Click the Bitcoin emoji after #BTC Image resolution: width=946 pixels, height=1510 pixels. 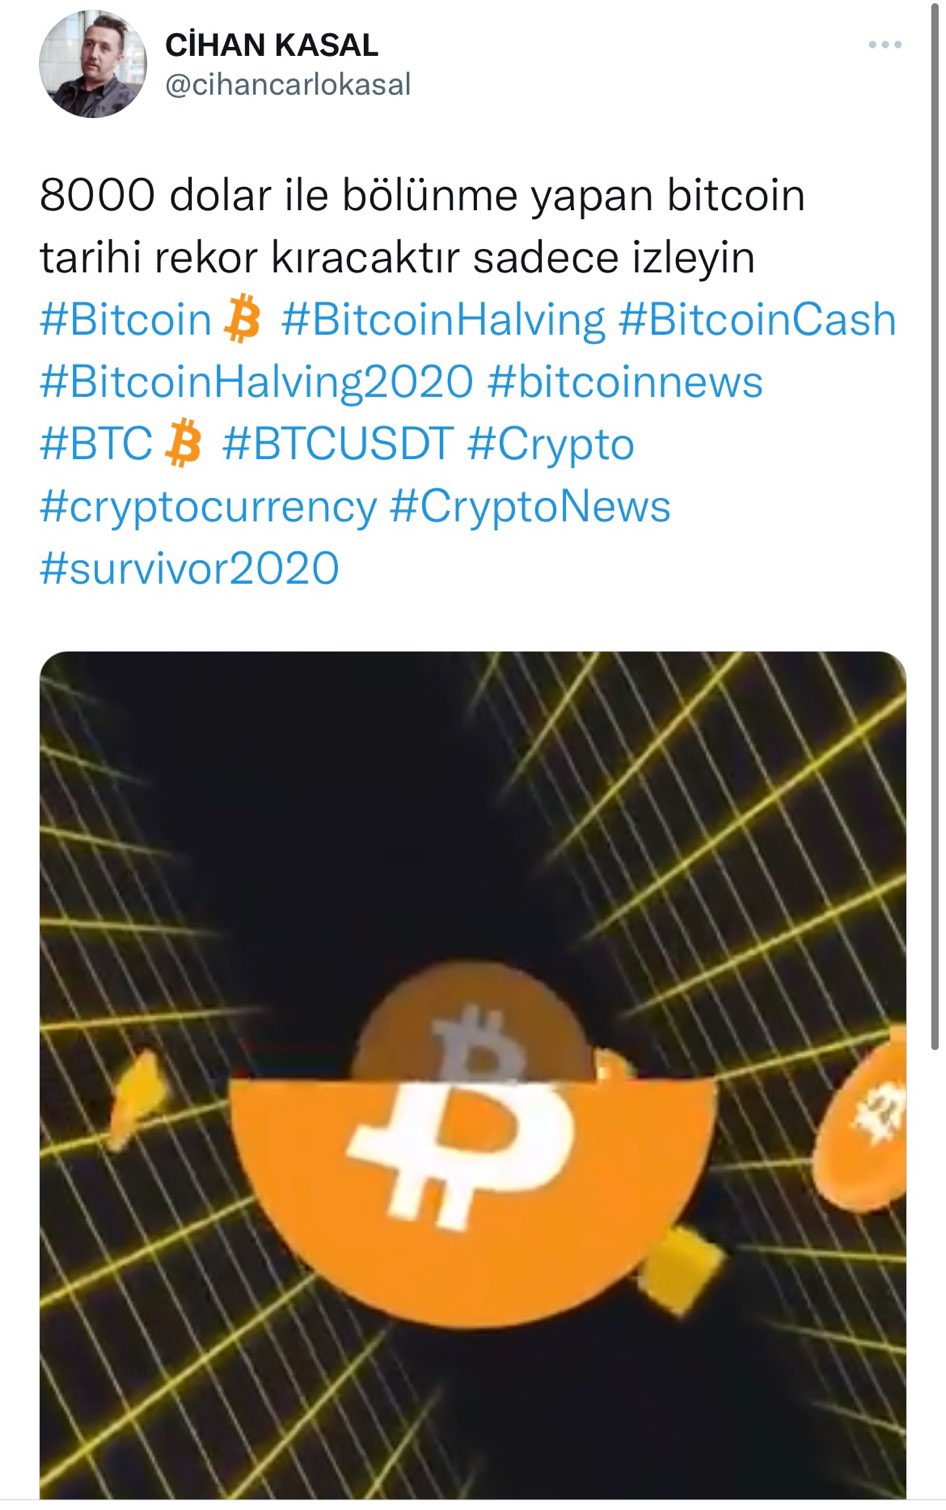click(183, 443)
